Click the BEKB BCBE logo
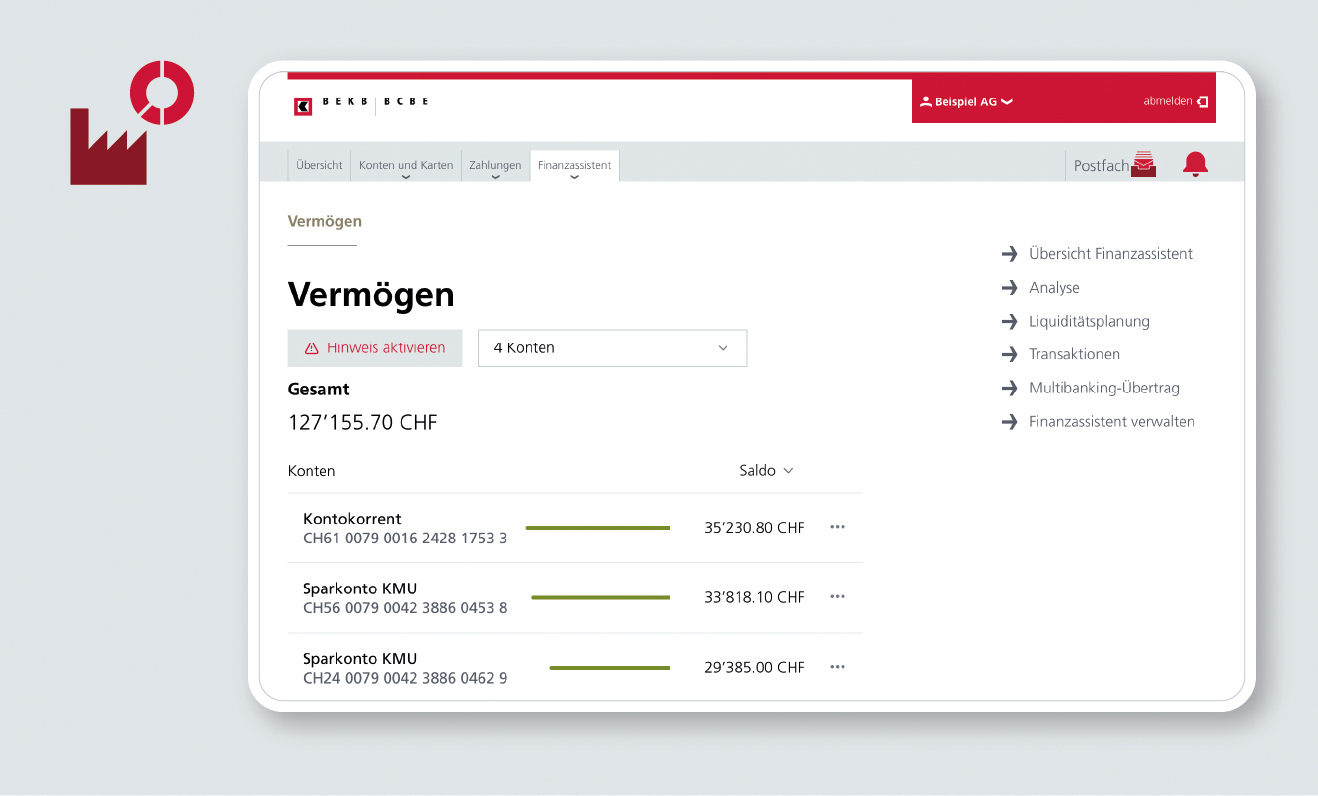 [360, 104]
